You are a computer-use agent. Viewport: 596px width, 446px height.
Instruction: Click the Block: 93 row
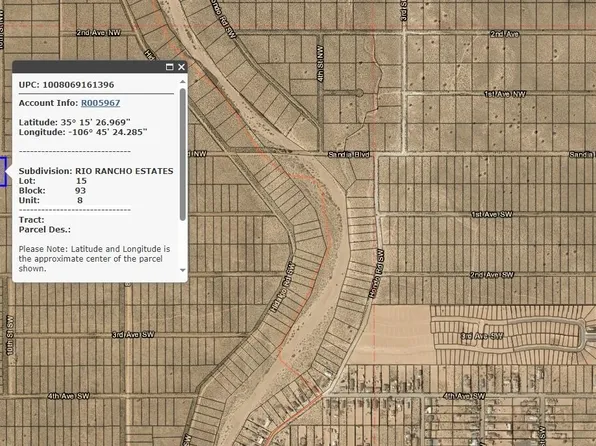(x=52, y=190)
